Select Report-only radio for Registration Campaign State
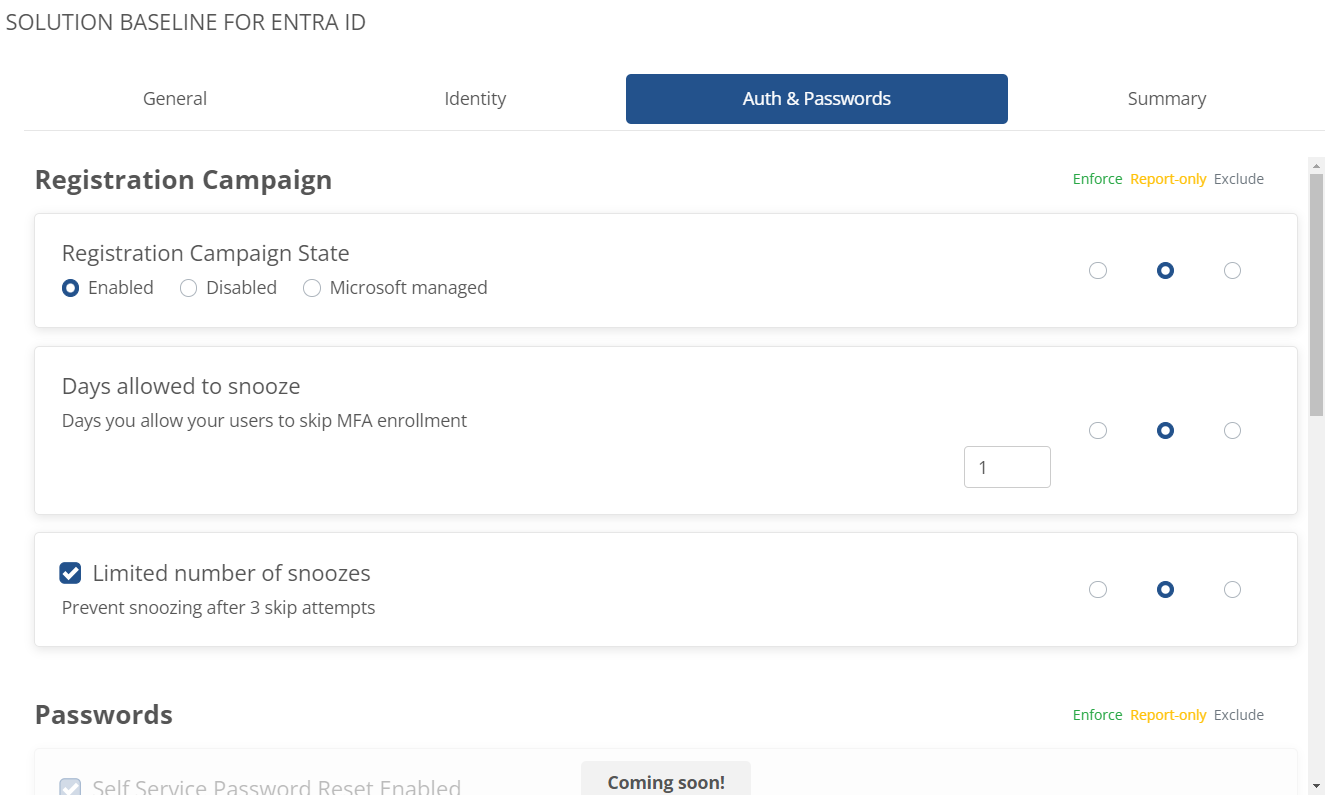The height and width of the screenshot is (802, 1342). (x=1165, y=270)
